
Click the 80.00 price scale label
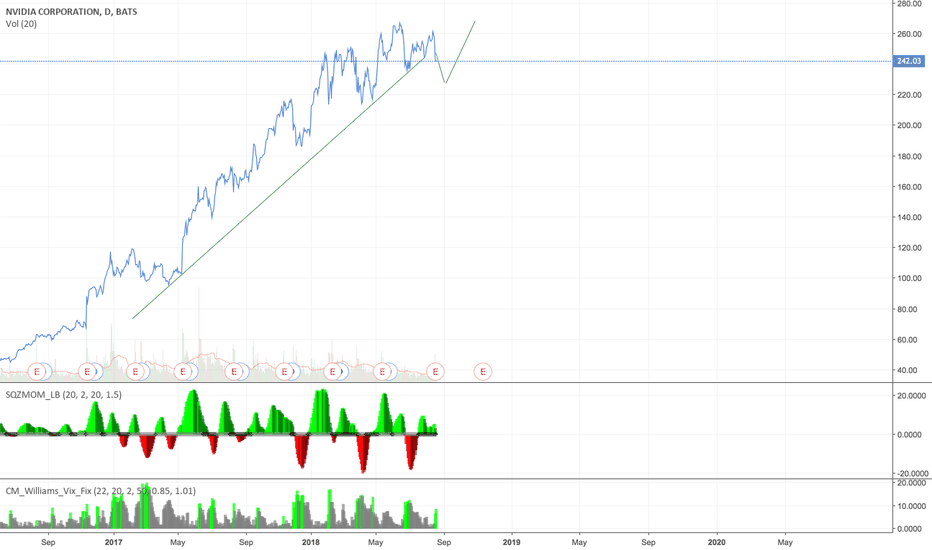[909, 309]
